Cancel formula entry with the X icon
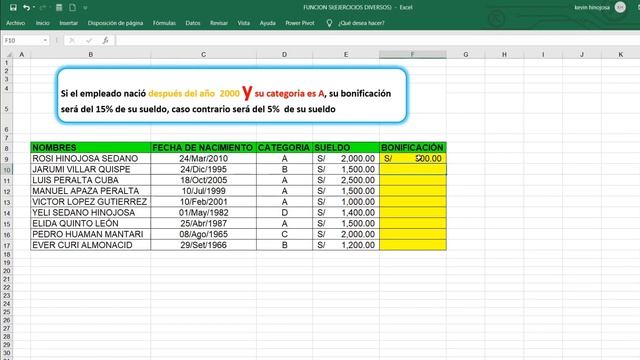 point(72,40)
